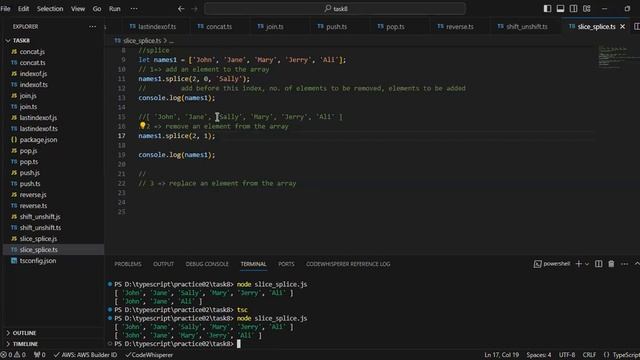640x360 pixels.
Task: Open the Go menu
Action: pyautogui.click(x=97, y=9)
